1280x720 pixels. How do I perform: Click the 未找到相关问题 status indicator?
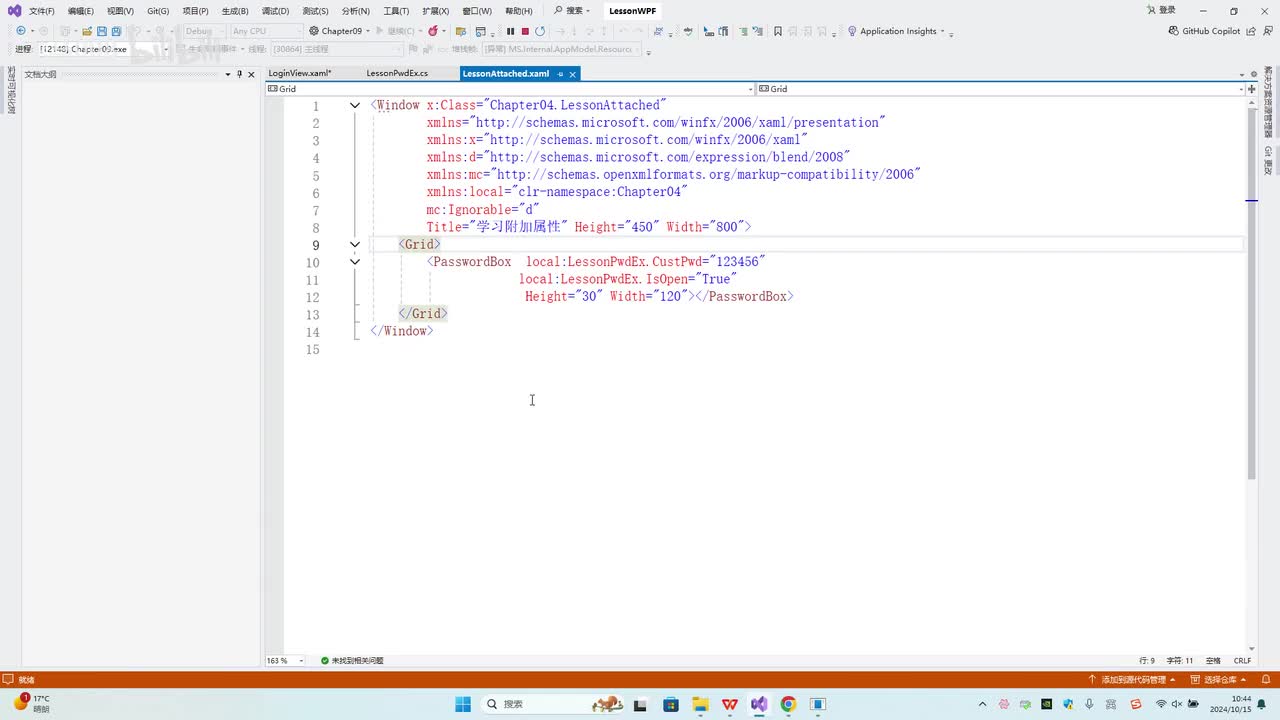tap(352, 660)
